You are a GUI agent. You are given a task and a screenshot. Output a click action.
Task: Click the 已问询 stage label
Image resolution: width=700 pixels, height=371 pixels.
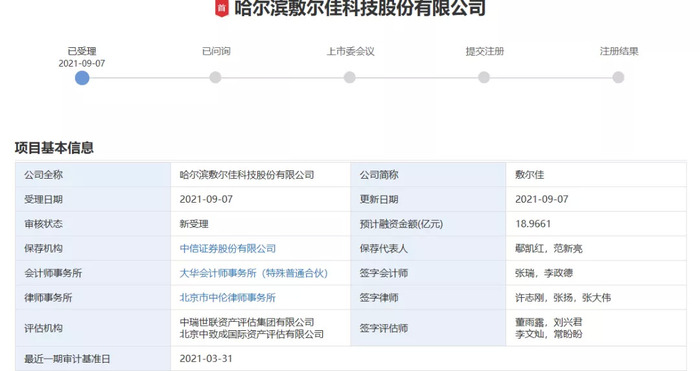[x=216, y=51]
